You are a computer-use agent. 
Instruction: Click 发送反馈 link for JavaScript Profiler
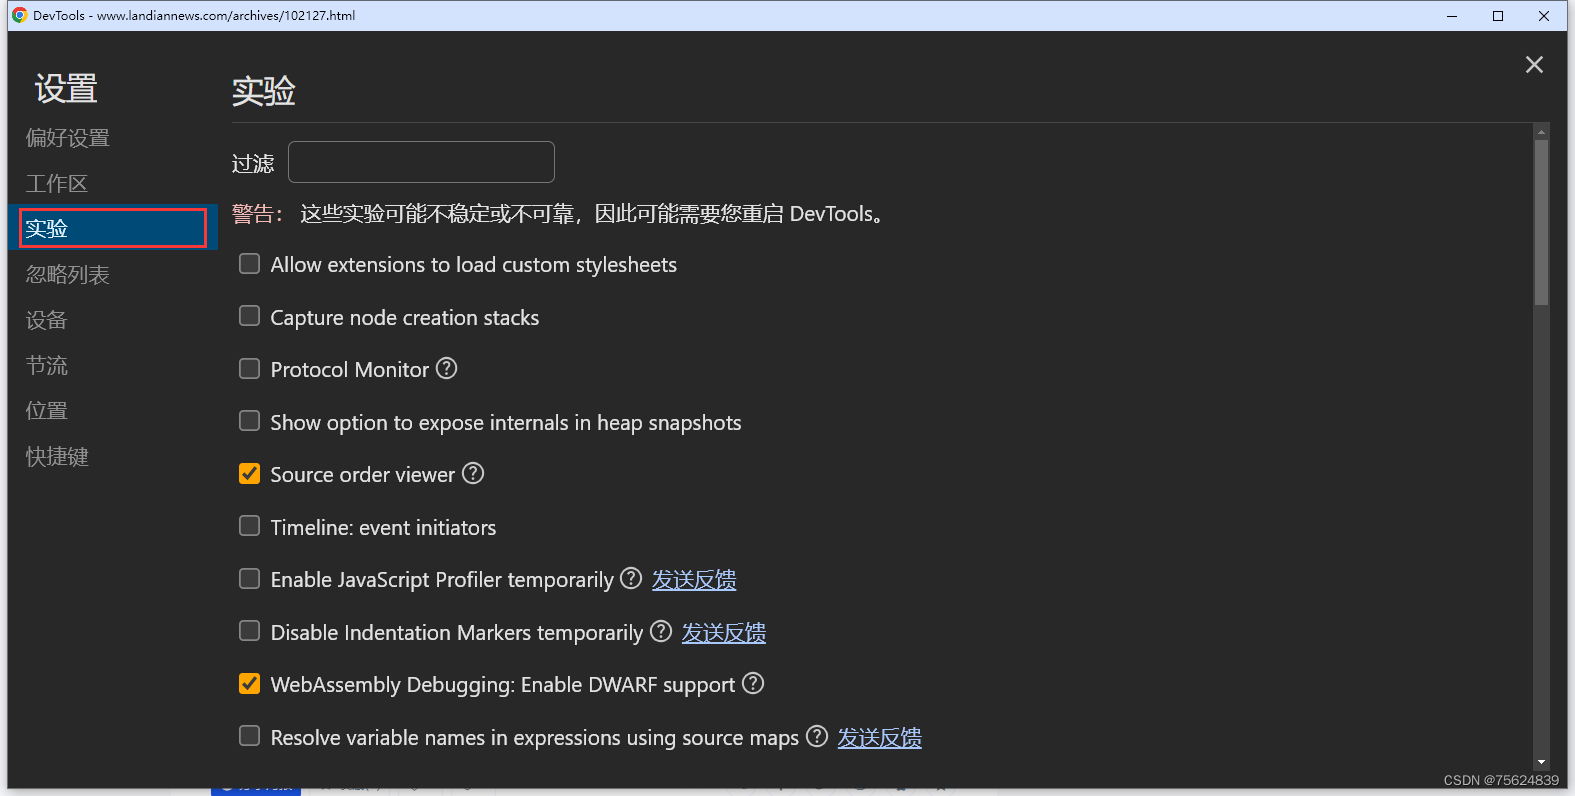(694, 579)
